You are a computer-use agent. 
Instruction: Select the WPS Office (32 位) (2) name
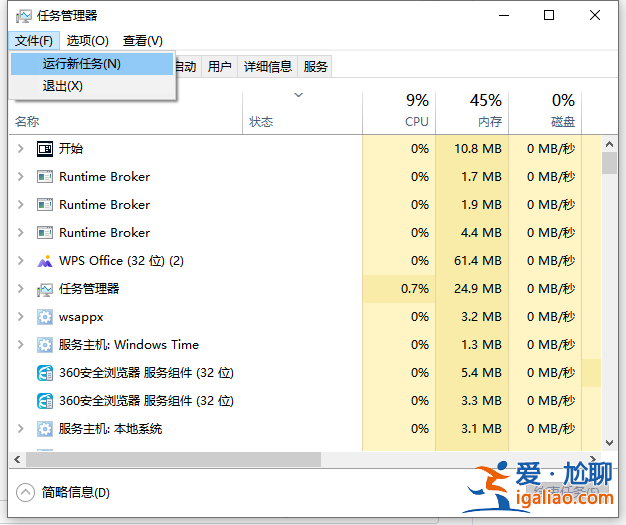[x=121, y=261]
